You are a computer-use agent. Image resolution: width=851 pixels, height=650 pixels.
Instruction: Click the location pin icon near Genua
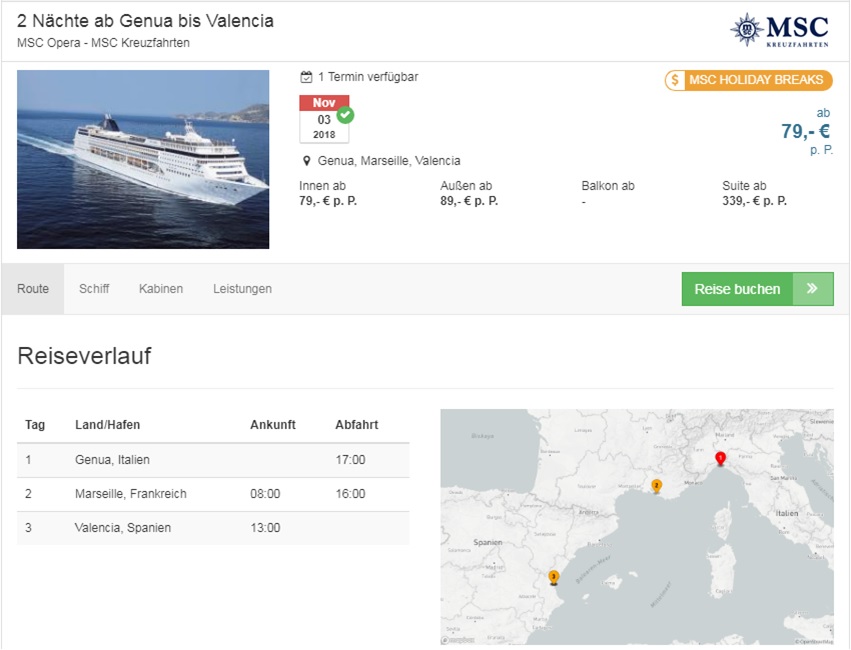pos(307,161)
